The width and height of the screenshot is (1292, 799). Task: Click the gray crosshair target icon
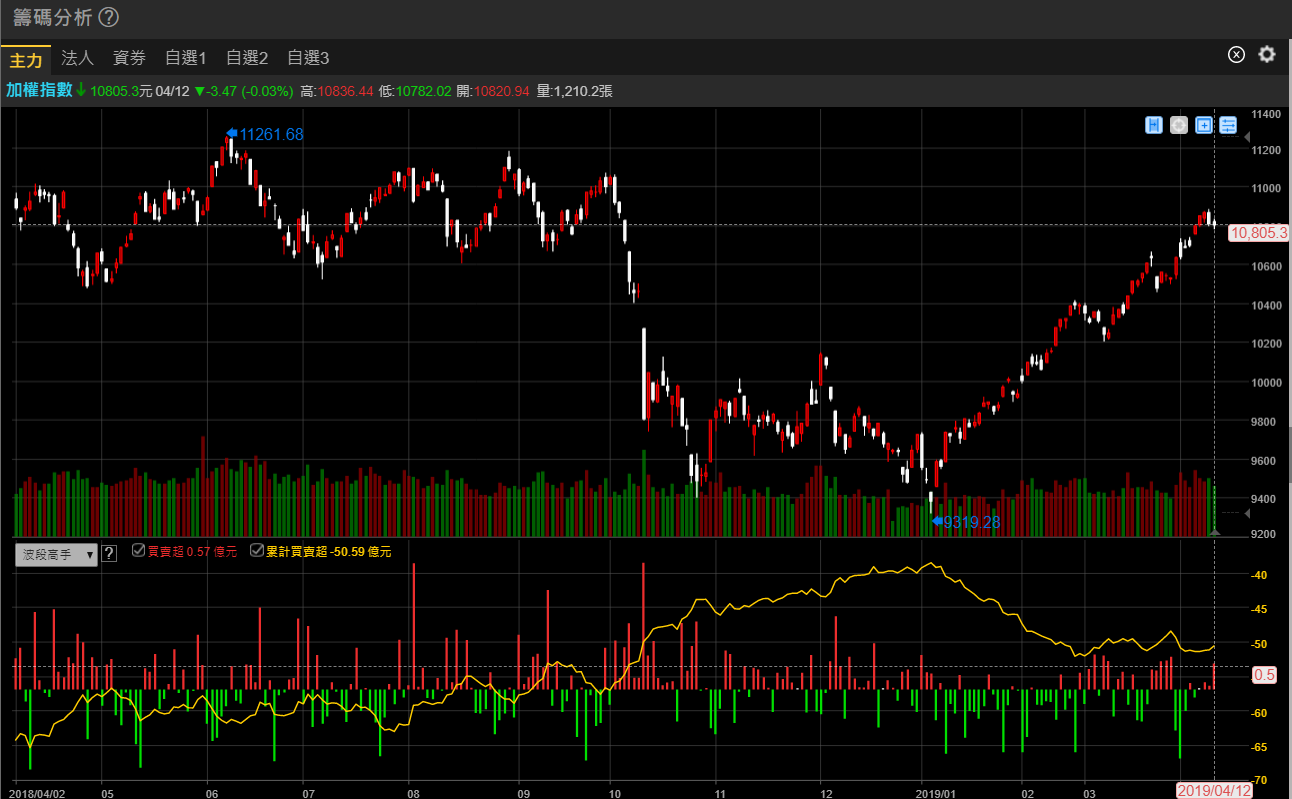[1179, 125]
